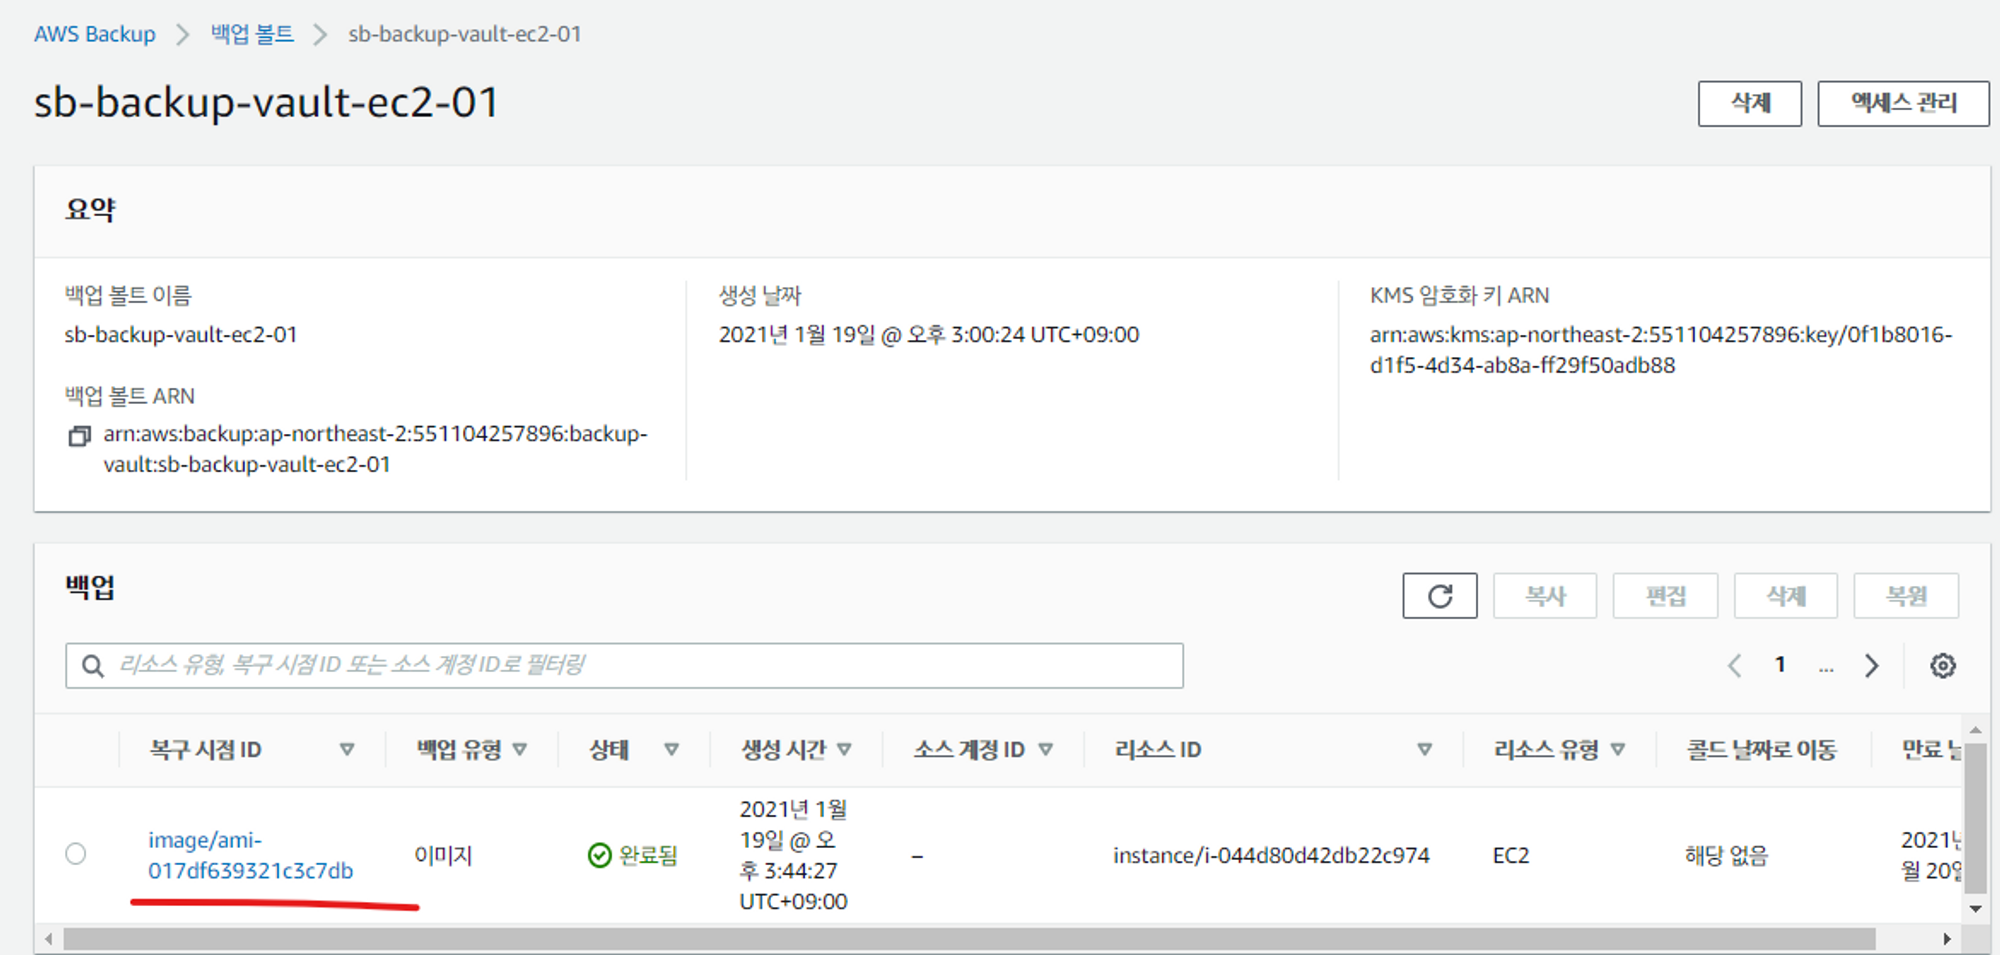
Task: Sort by 백업 유형 column arrow
Action: pos(520,749)
